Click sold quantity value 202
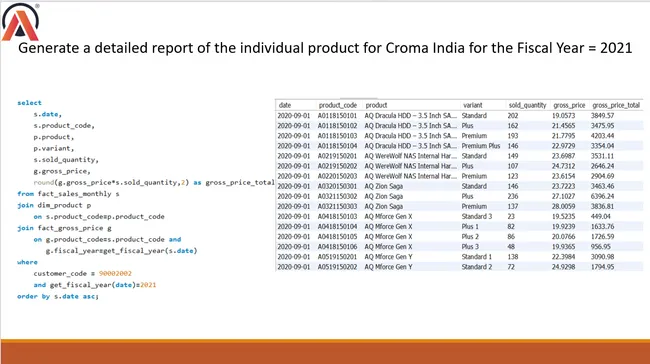This screenshot has height=364, width=650. [x=513, y=116]
